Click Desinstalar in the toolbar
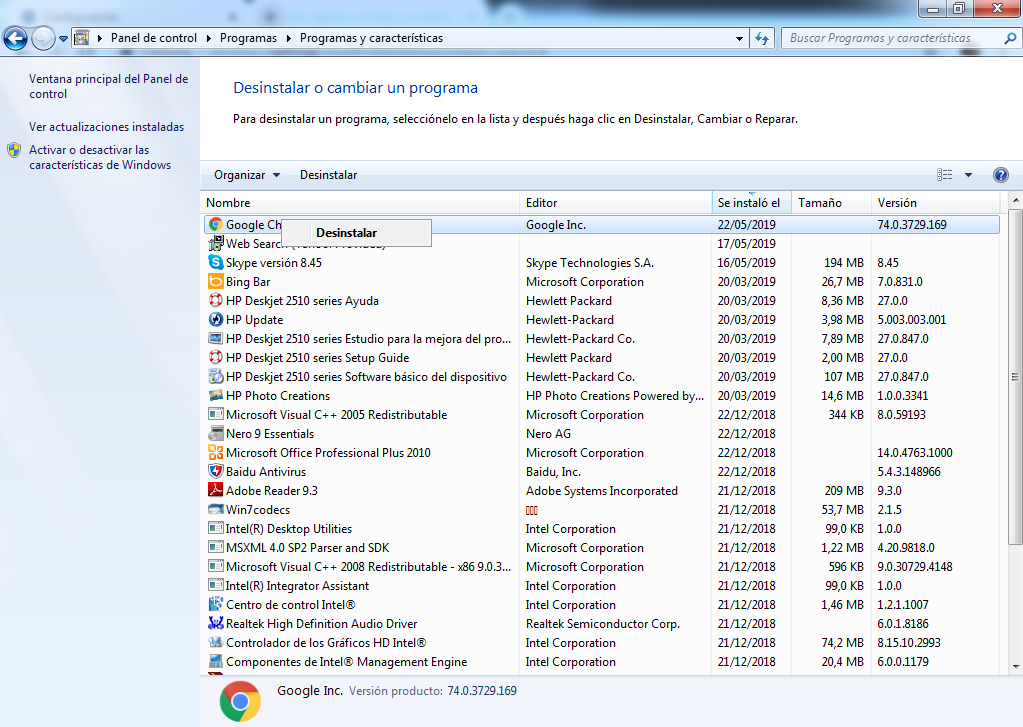1023x727 pixels. [328, 175]
